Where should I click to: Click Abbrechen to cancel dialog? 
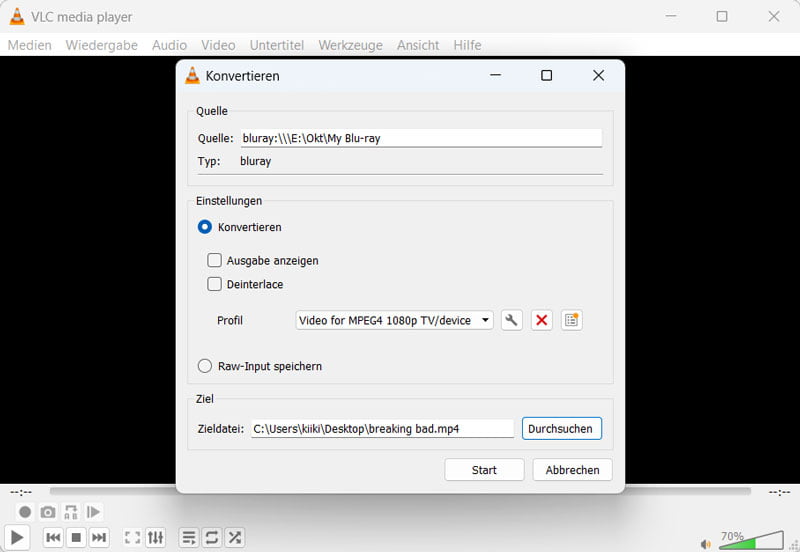pyautogui.click(x=572, y=470)
